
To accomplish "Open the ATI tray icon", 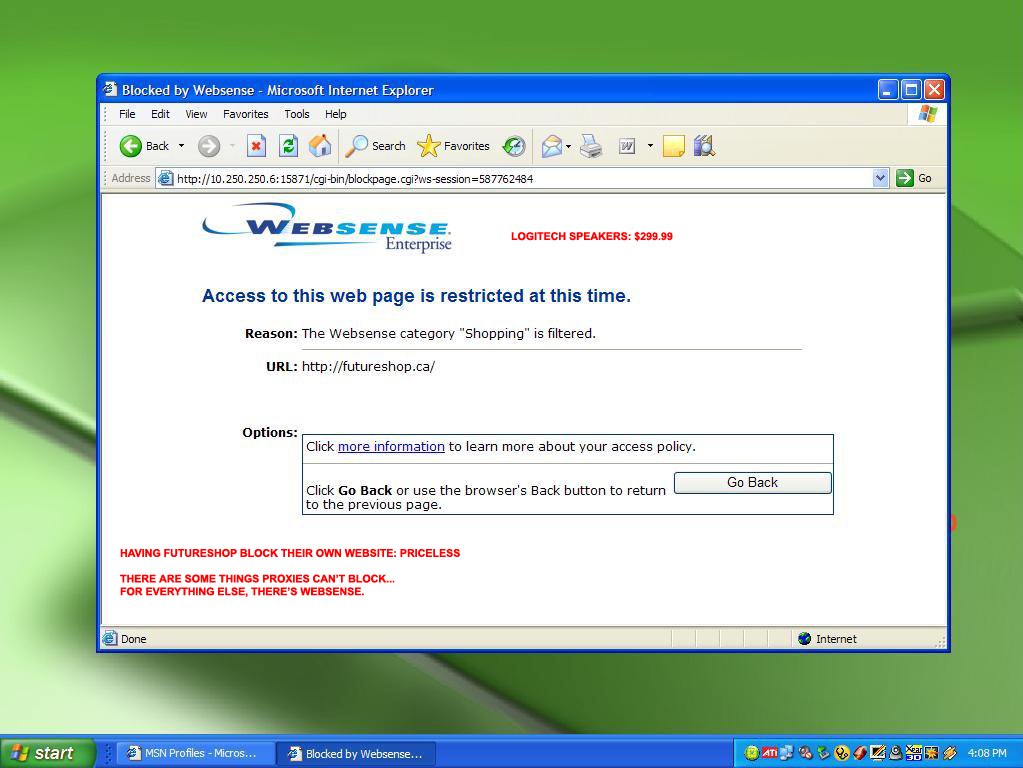I will 770,753.
